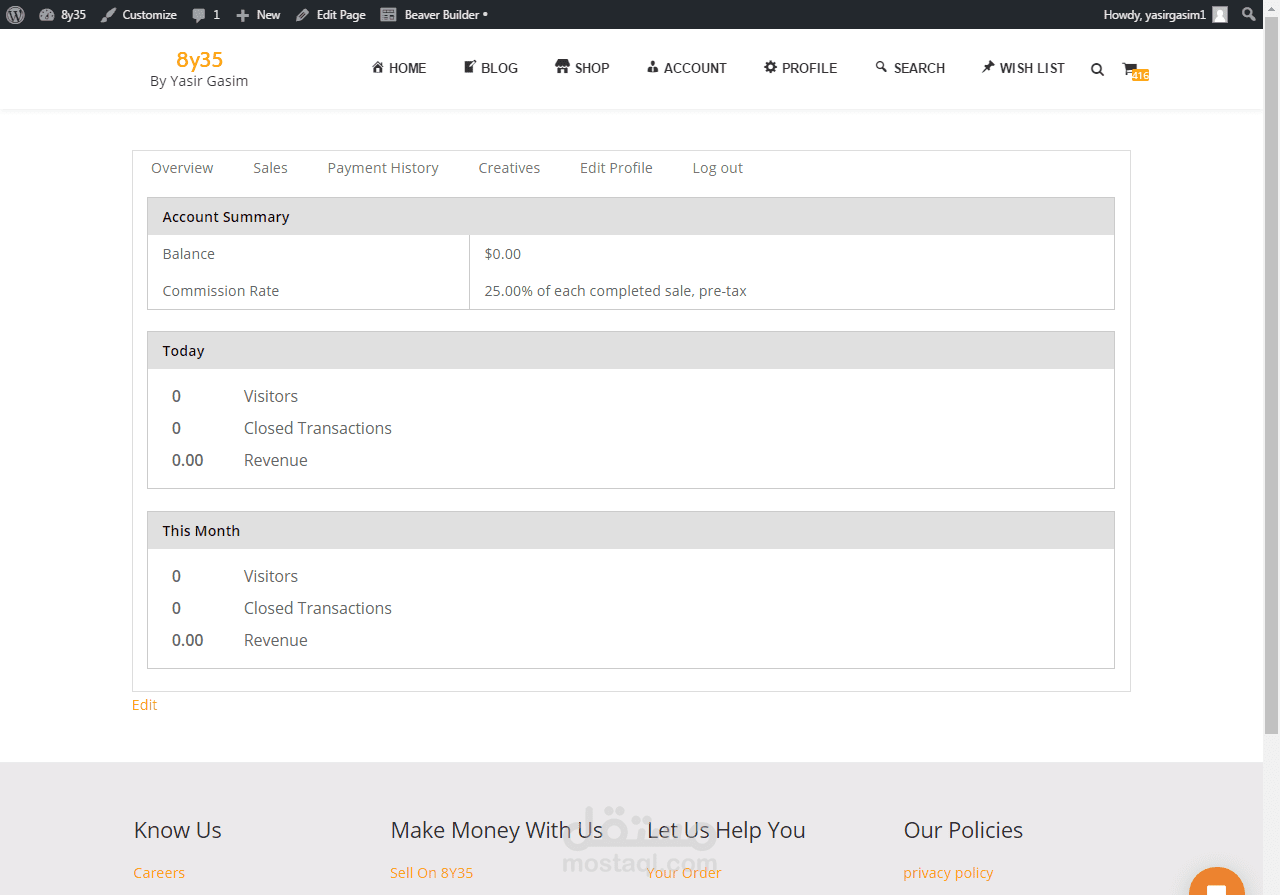
Task: Click the 8y35 site title
Action: pos(199,60)
